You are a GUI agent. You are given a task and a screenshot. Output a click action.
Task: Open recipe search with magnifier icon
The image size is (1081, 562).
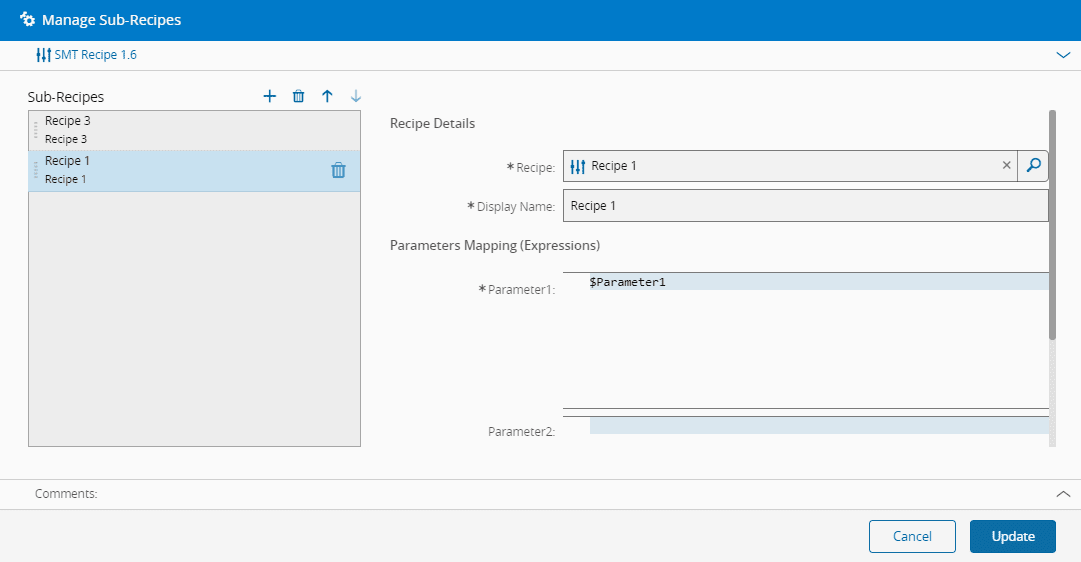coord(1033,166)
